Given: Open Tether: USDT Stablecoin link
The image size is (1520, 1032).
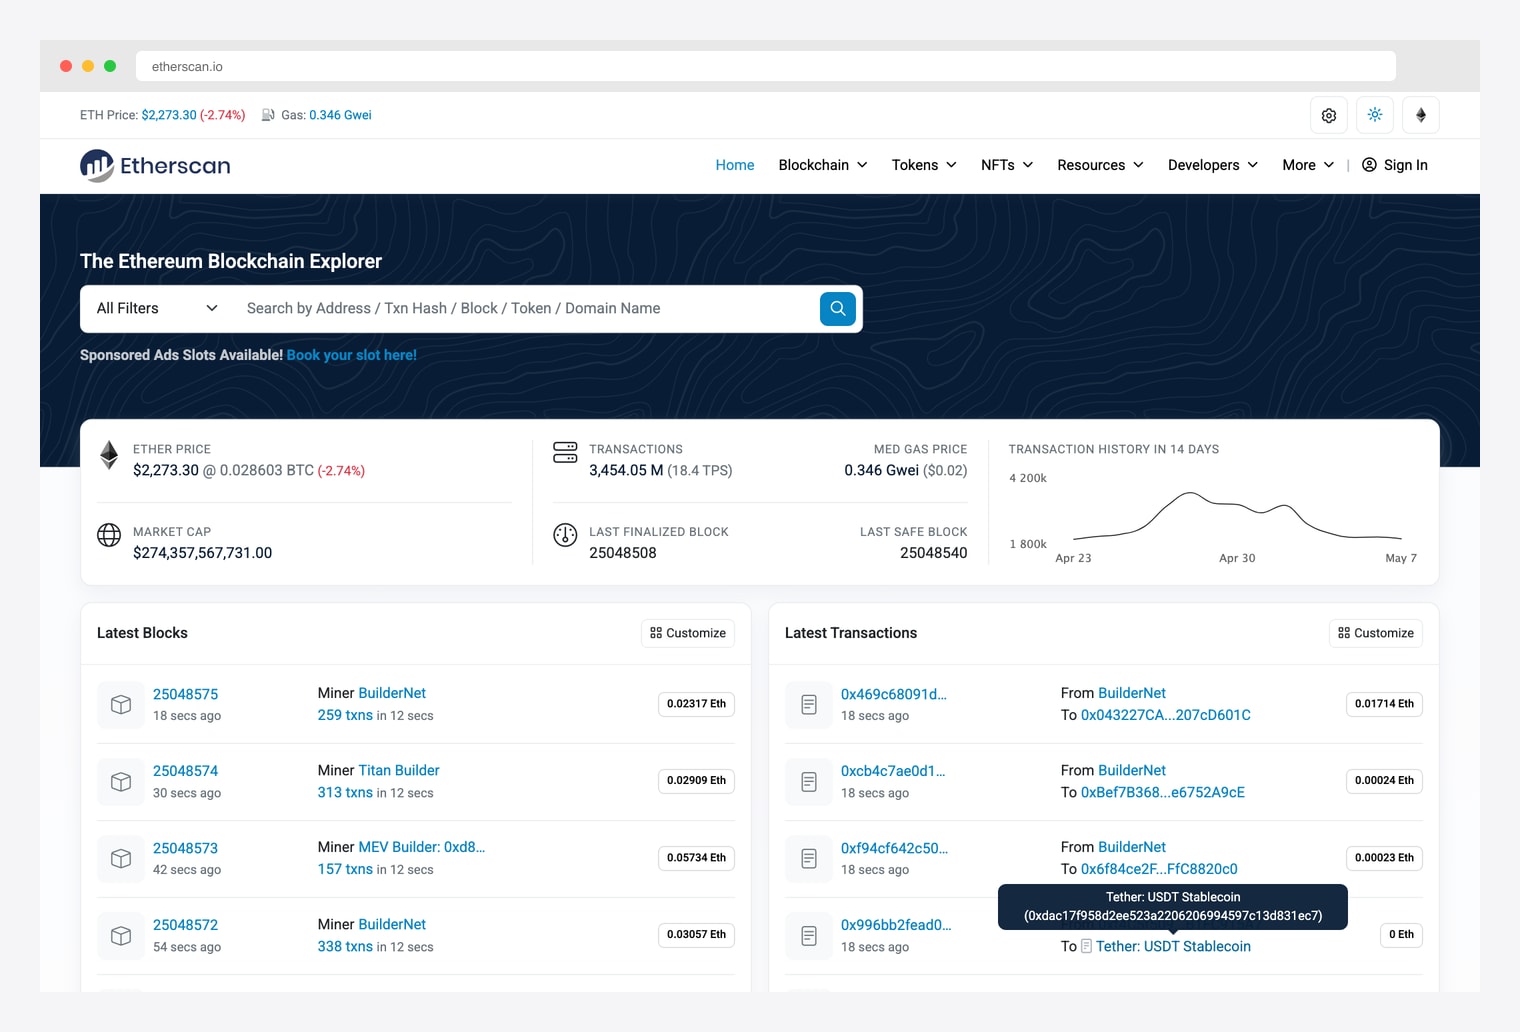Looking at the screenshot, I should point(1173,946).
